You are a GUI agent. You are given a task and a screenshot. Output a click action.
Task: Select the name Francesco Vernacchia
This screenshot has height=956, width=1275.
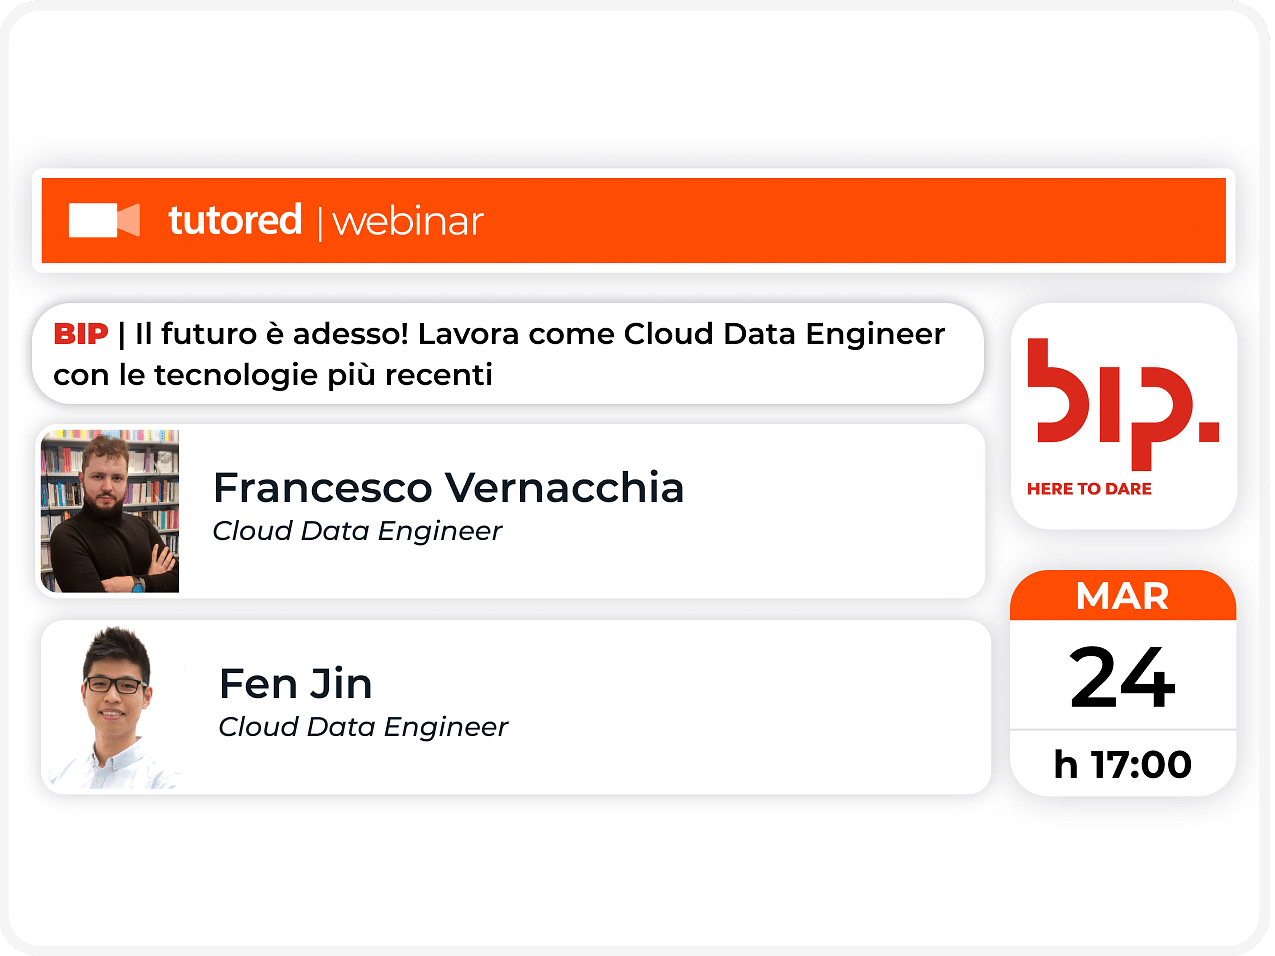point(449,488)
